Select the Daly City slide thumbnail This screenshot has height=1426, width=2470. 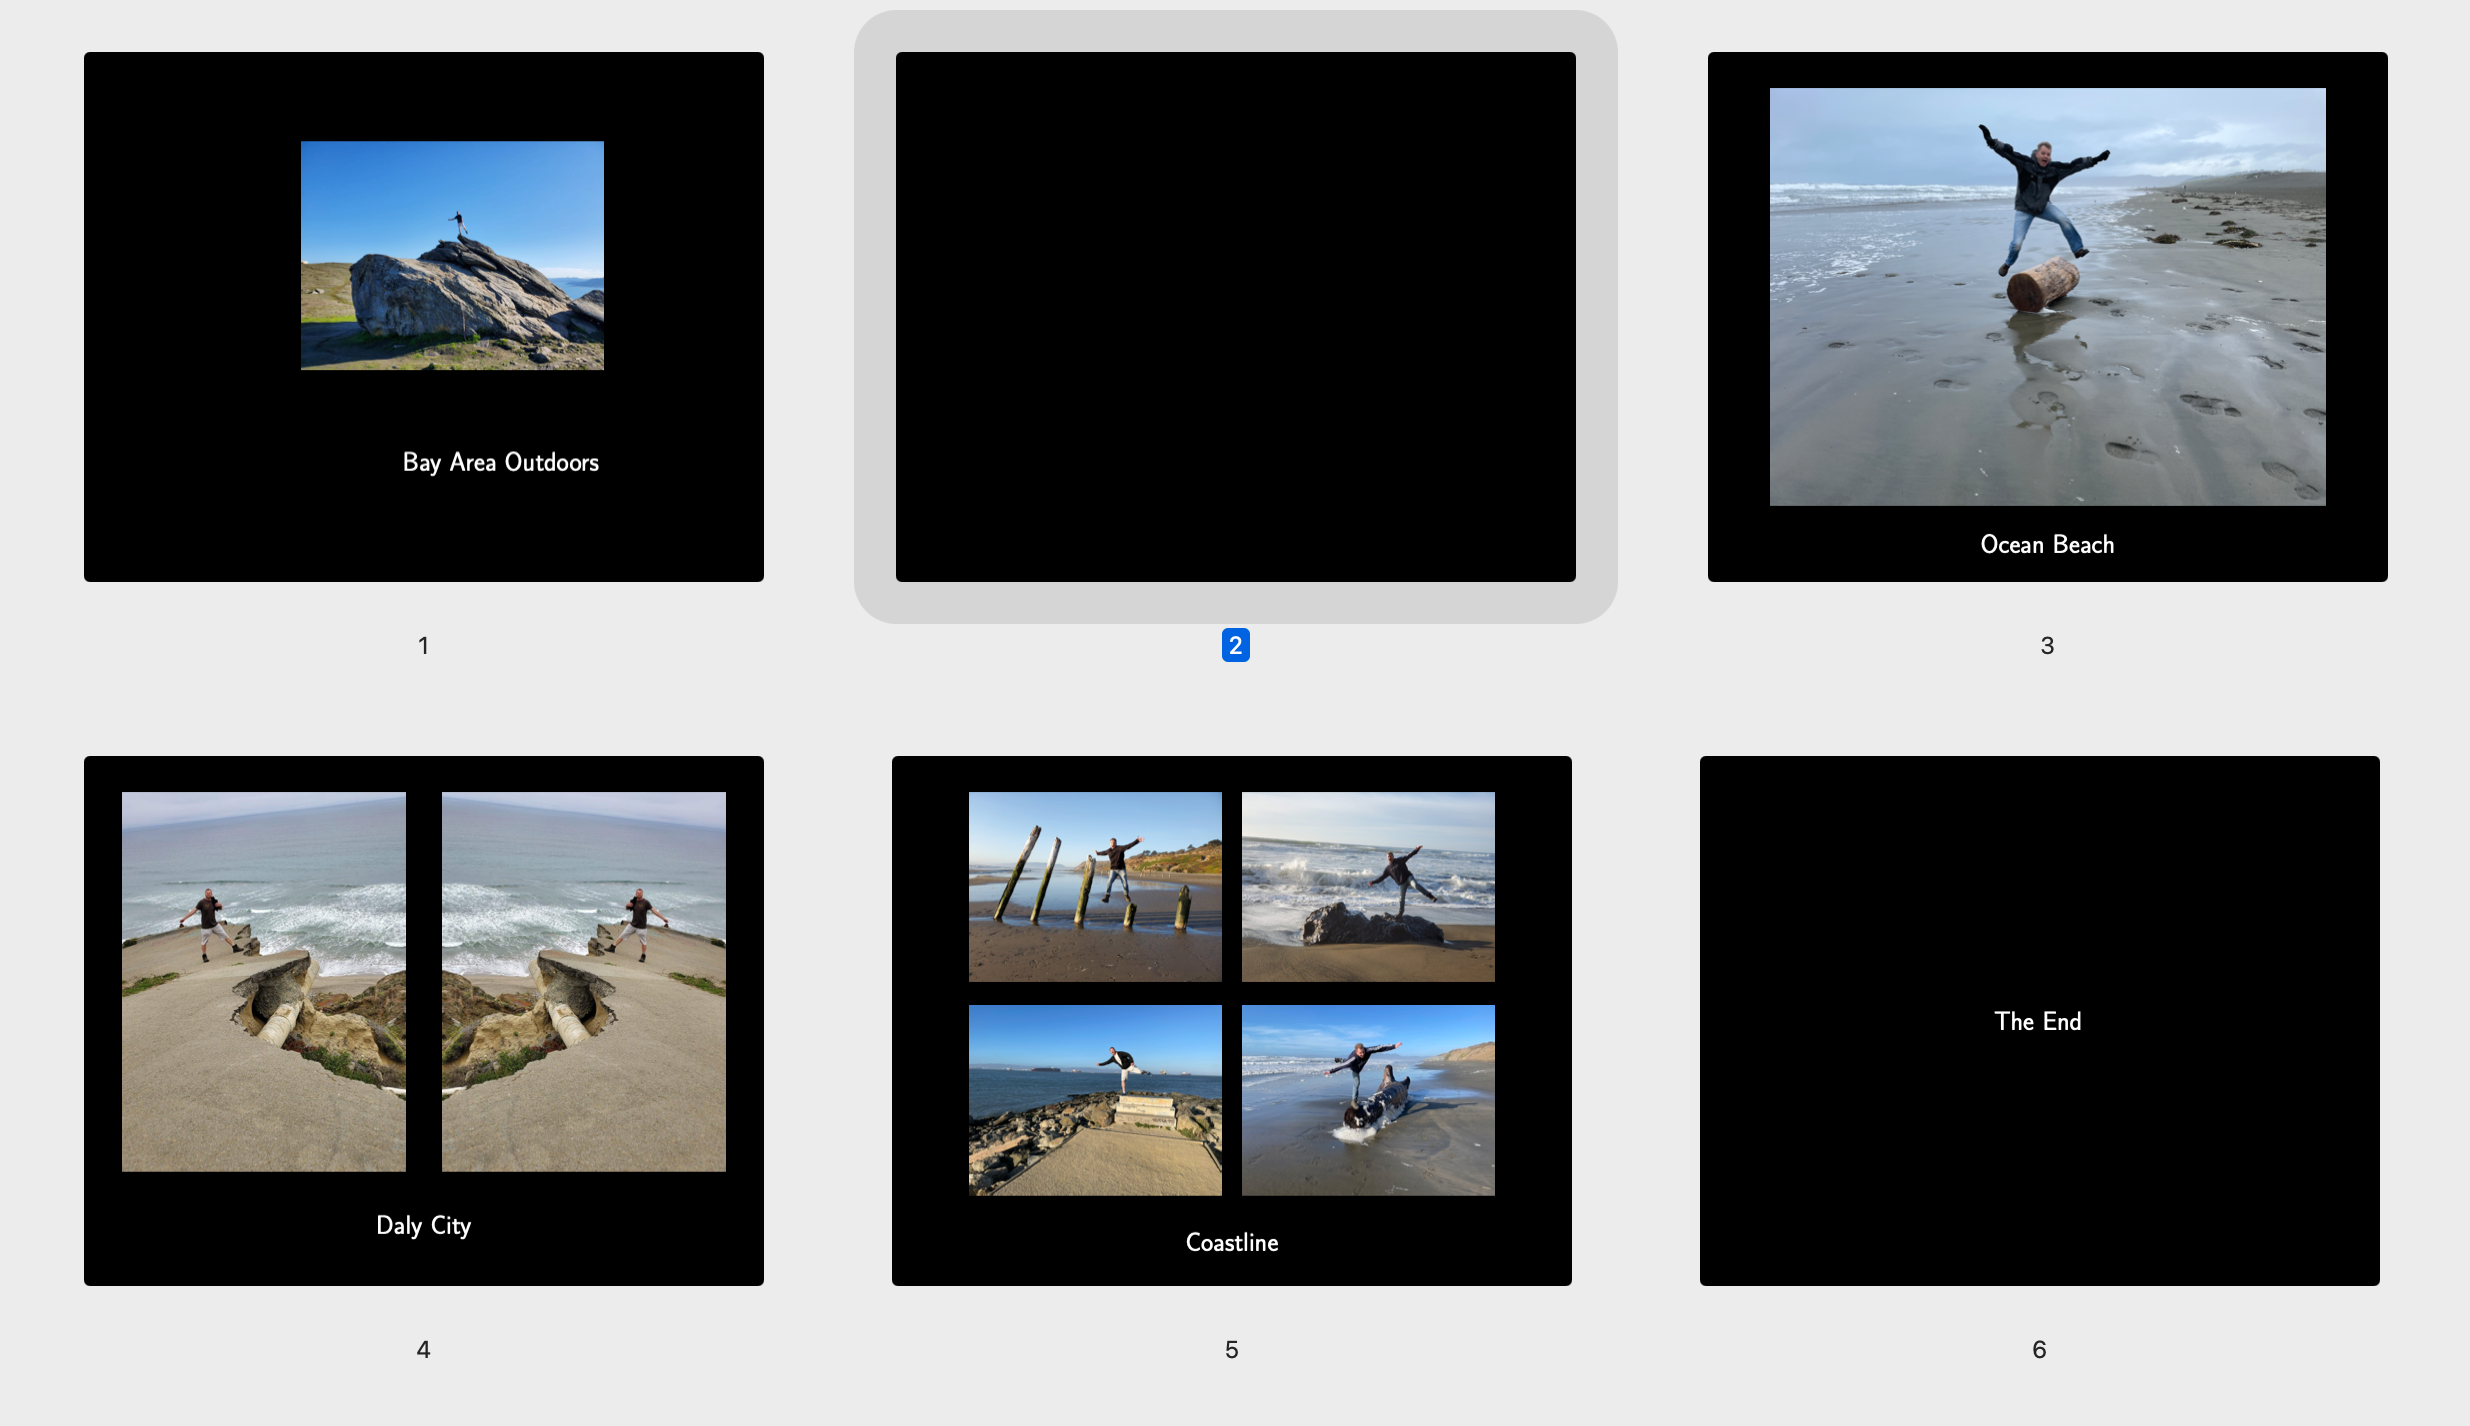tap(424, 1021)
